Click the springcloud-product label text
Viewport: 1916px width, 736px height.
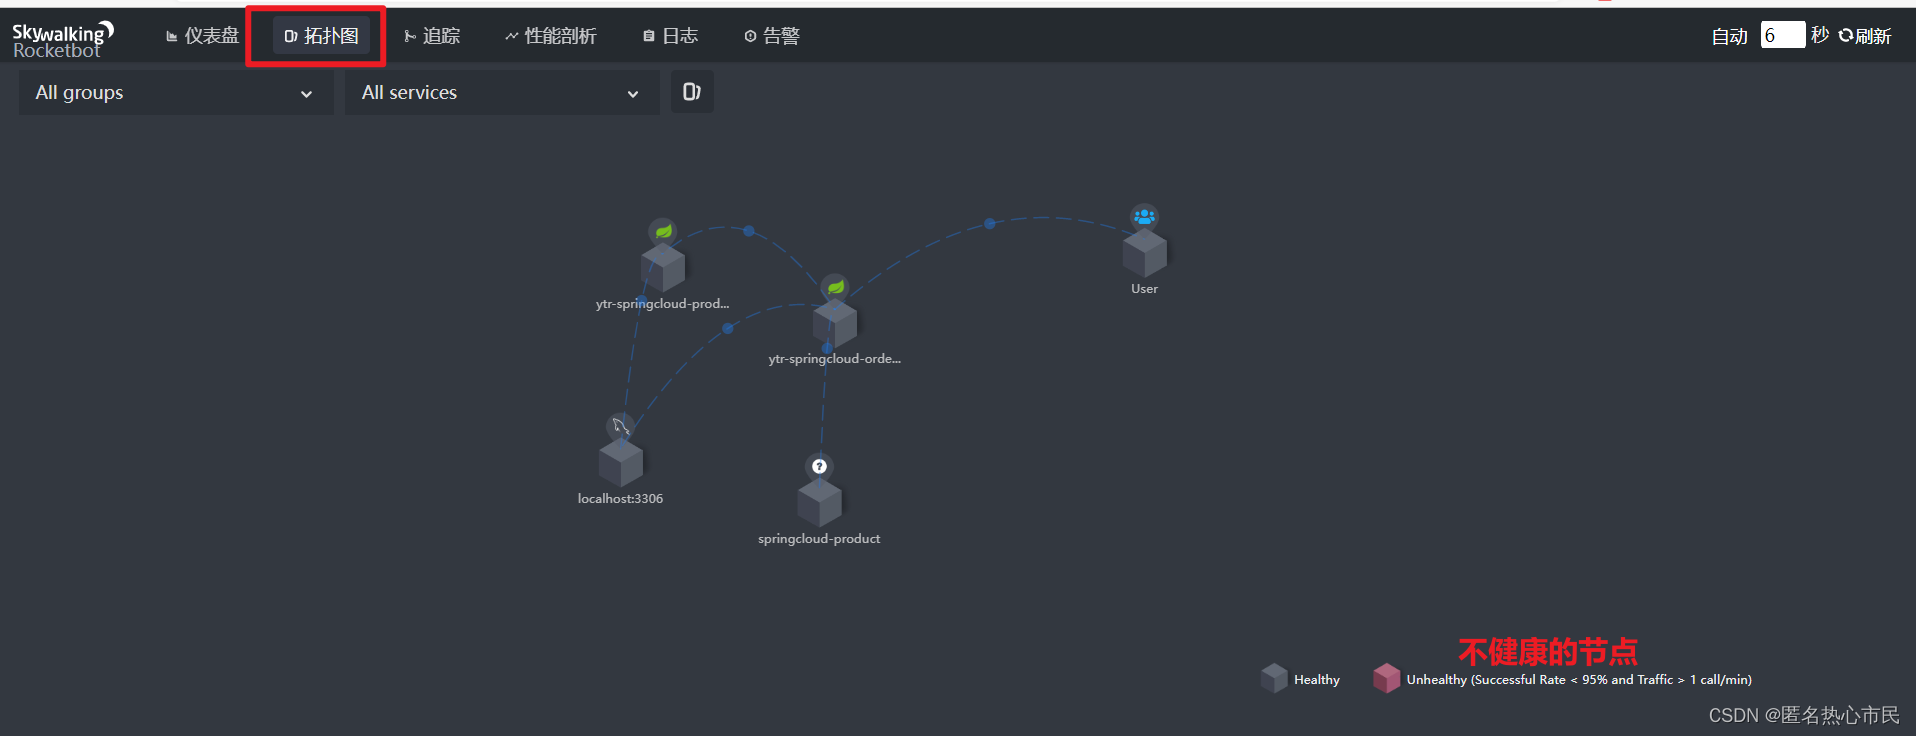coord(819,539)
